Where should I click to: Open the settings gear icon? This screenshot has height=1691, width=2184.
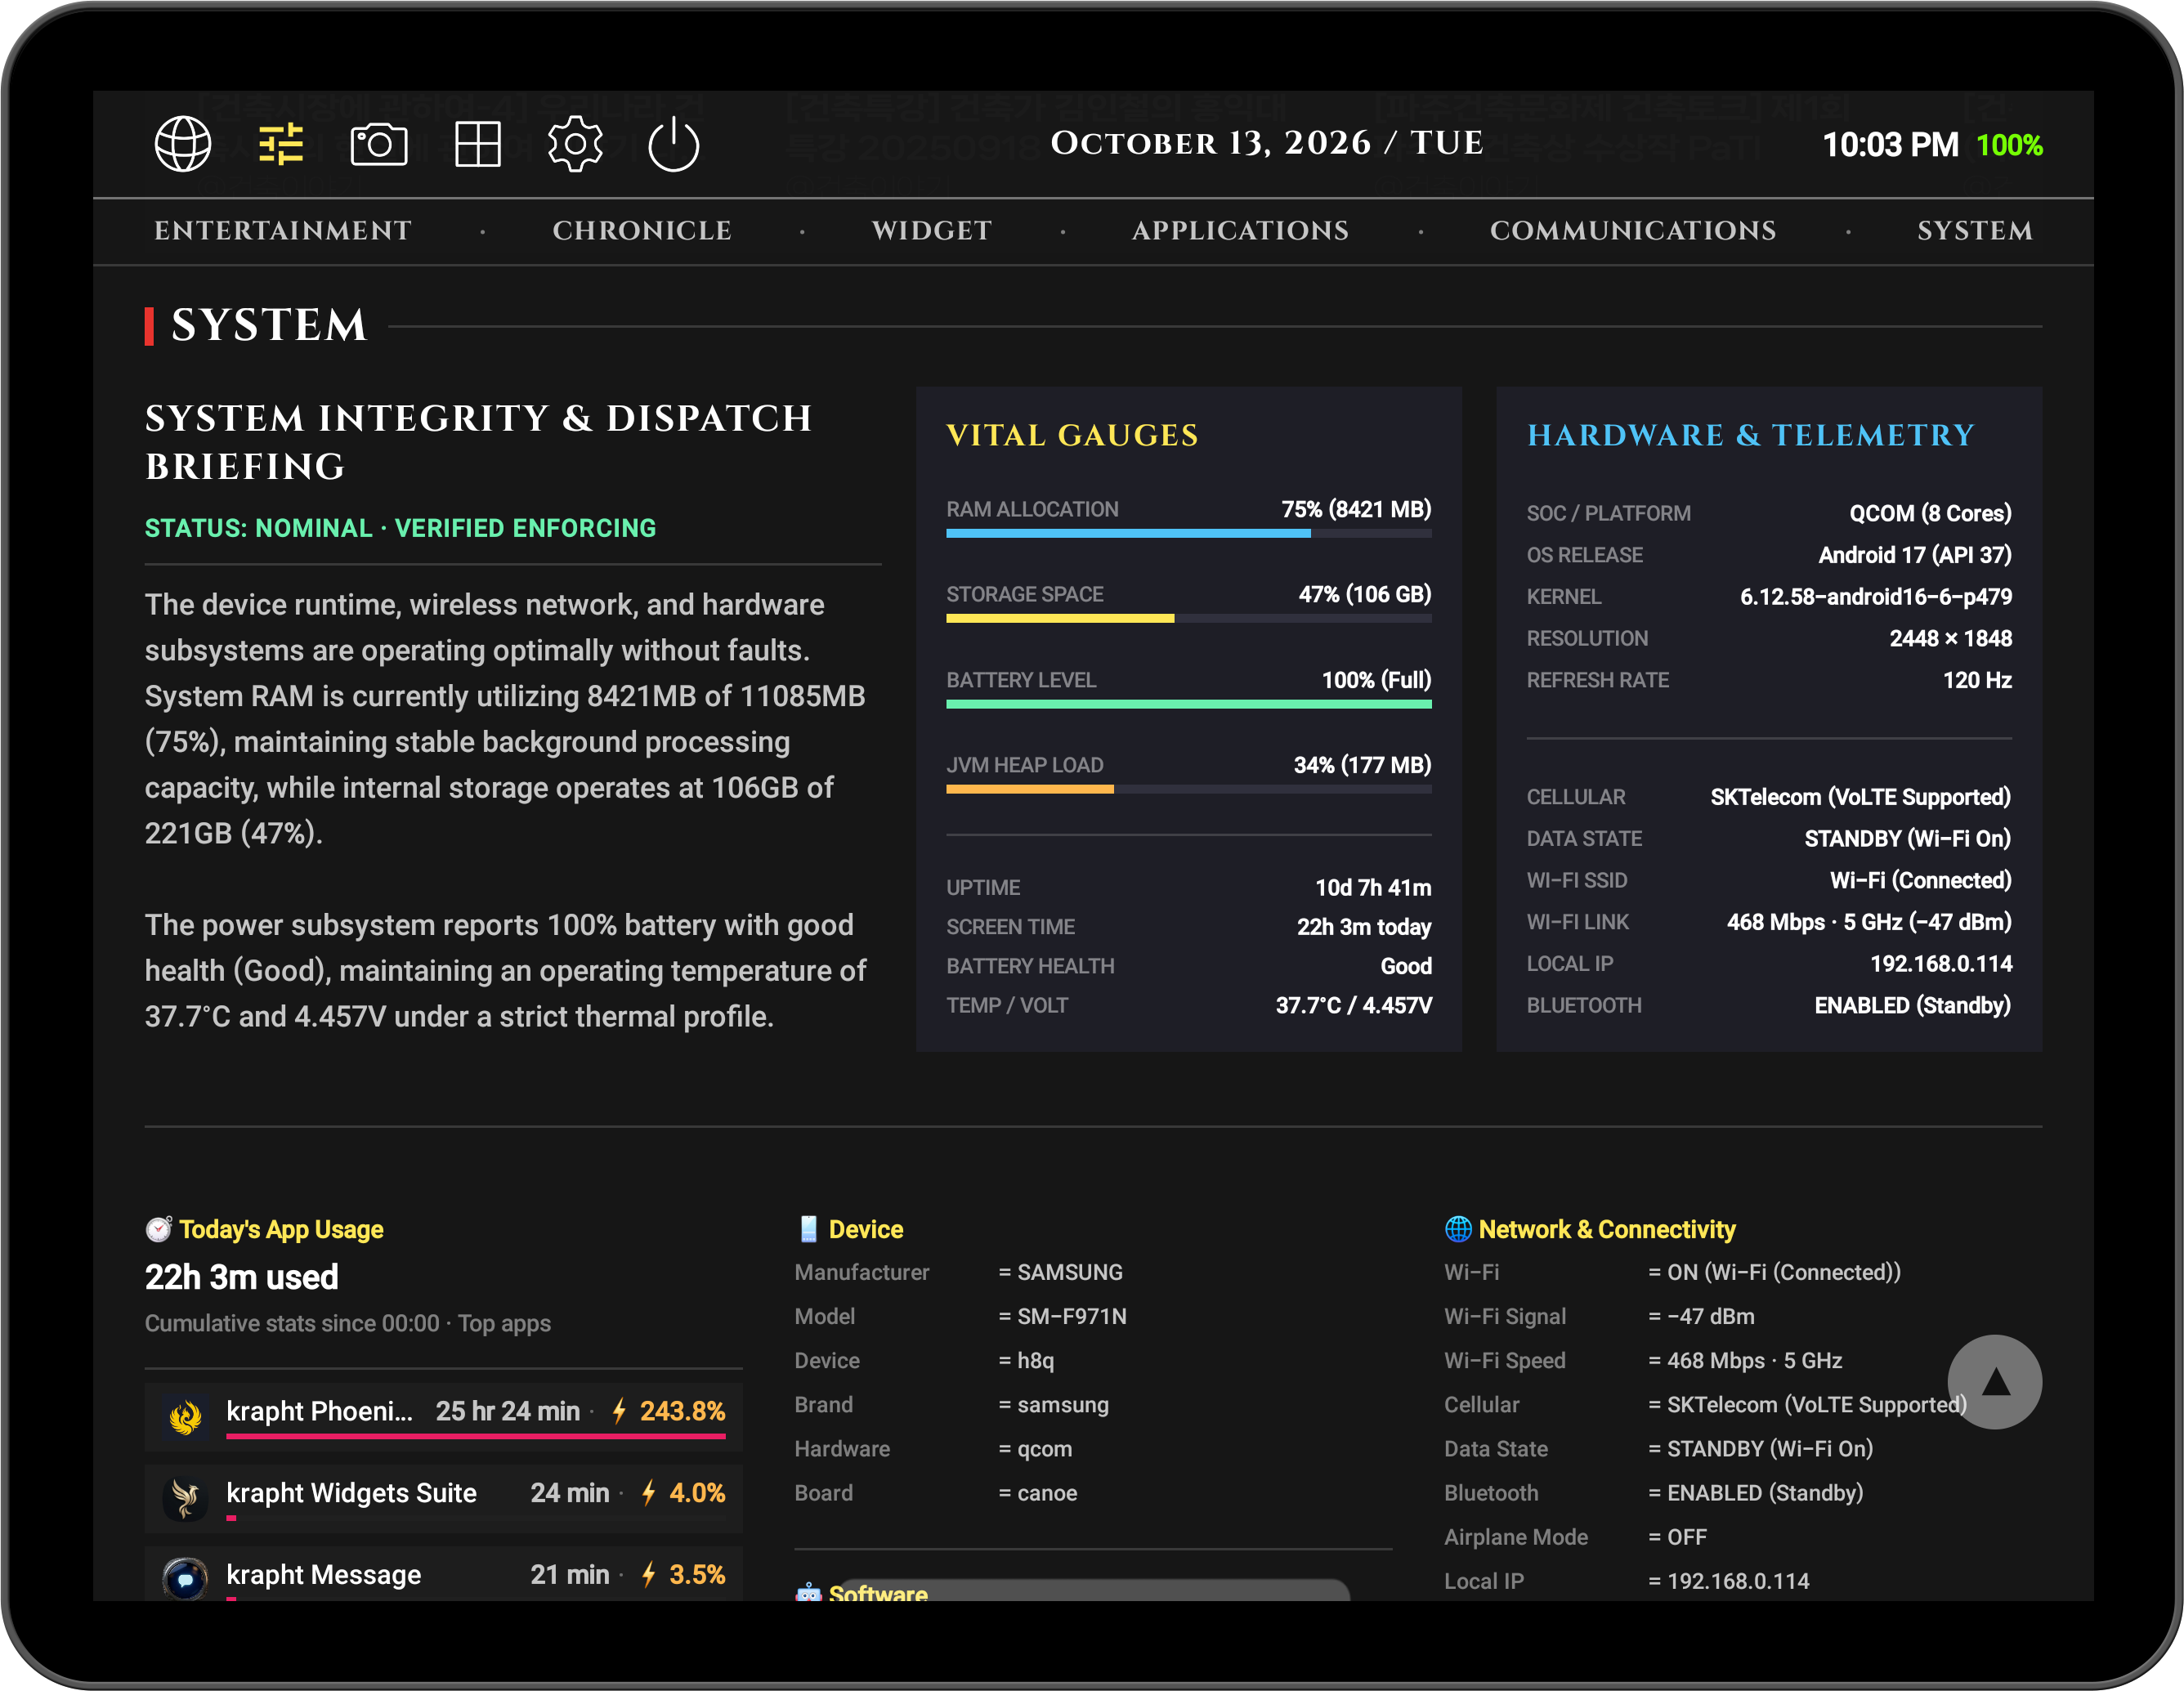tap(575, 145)
